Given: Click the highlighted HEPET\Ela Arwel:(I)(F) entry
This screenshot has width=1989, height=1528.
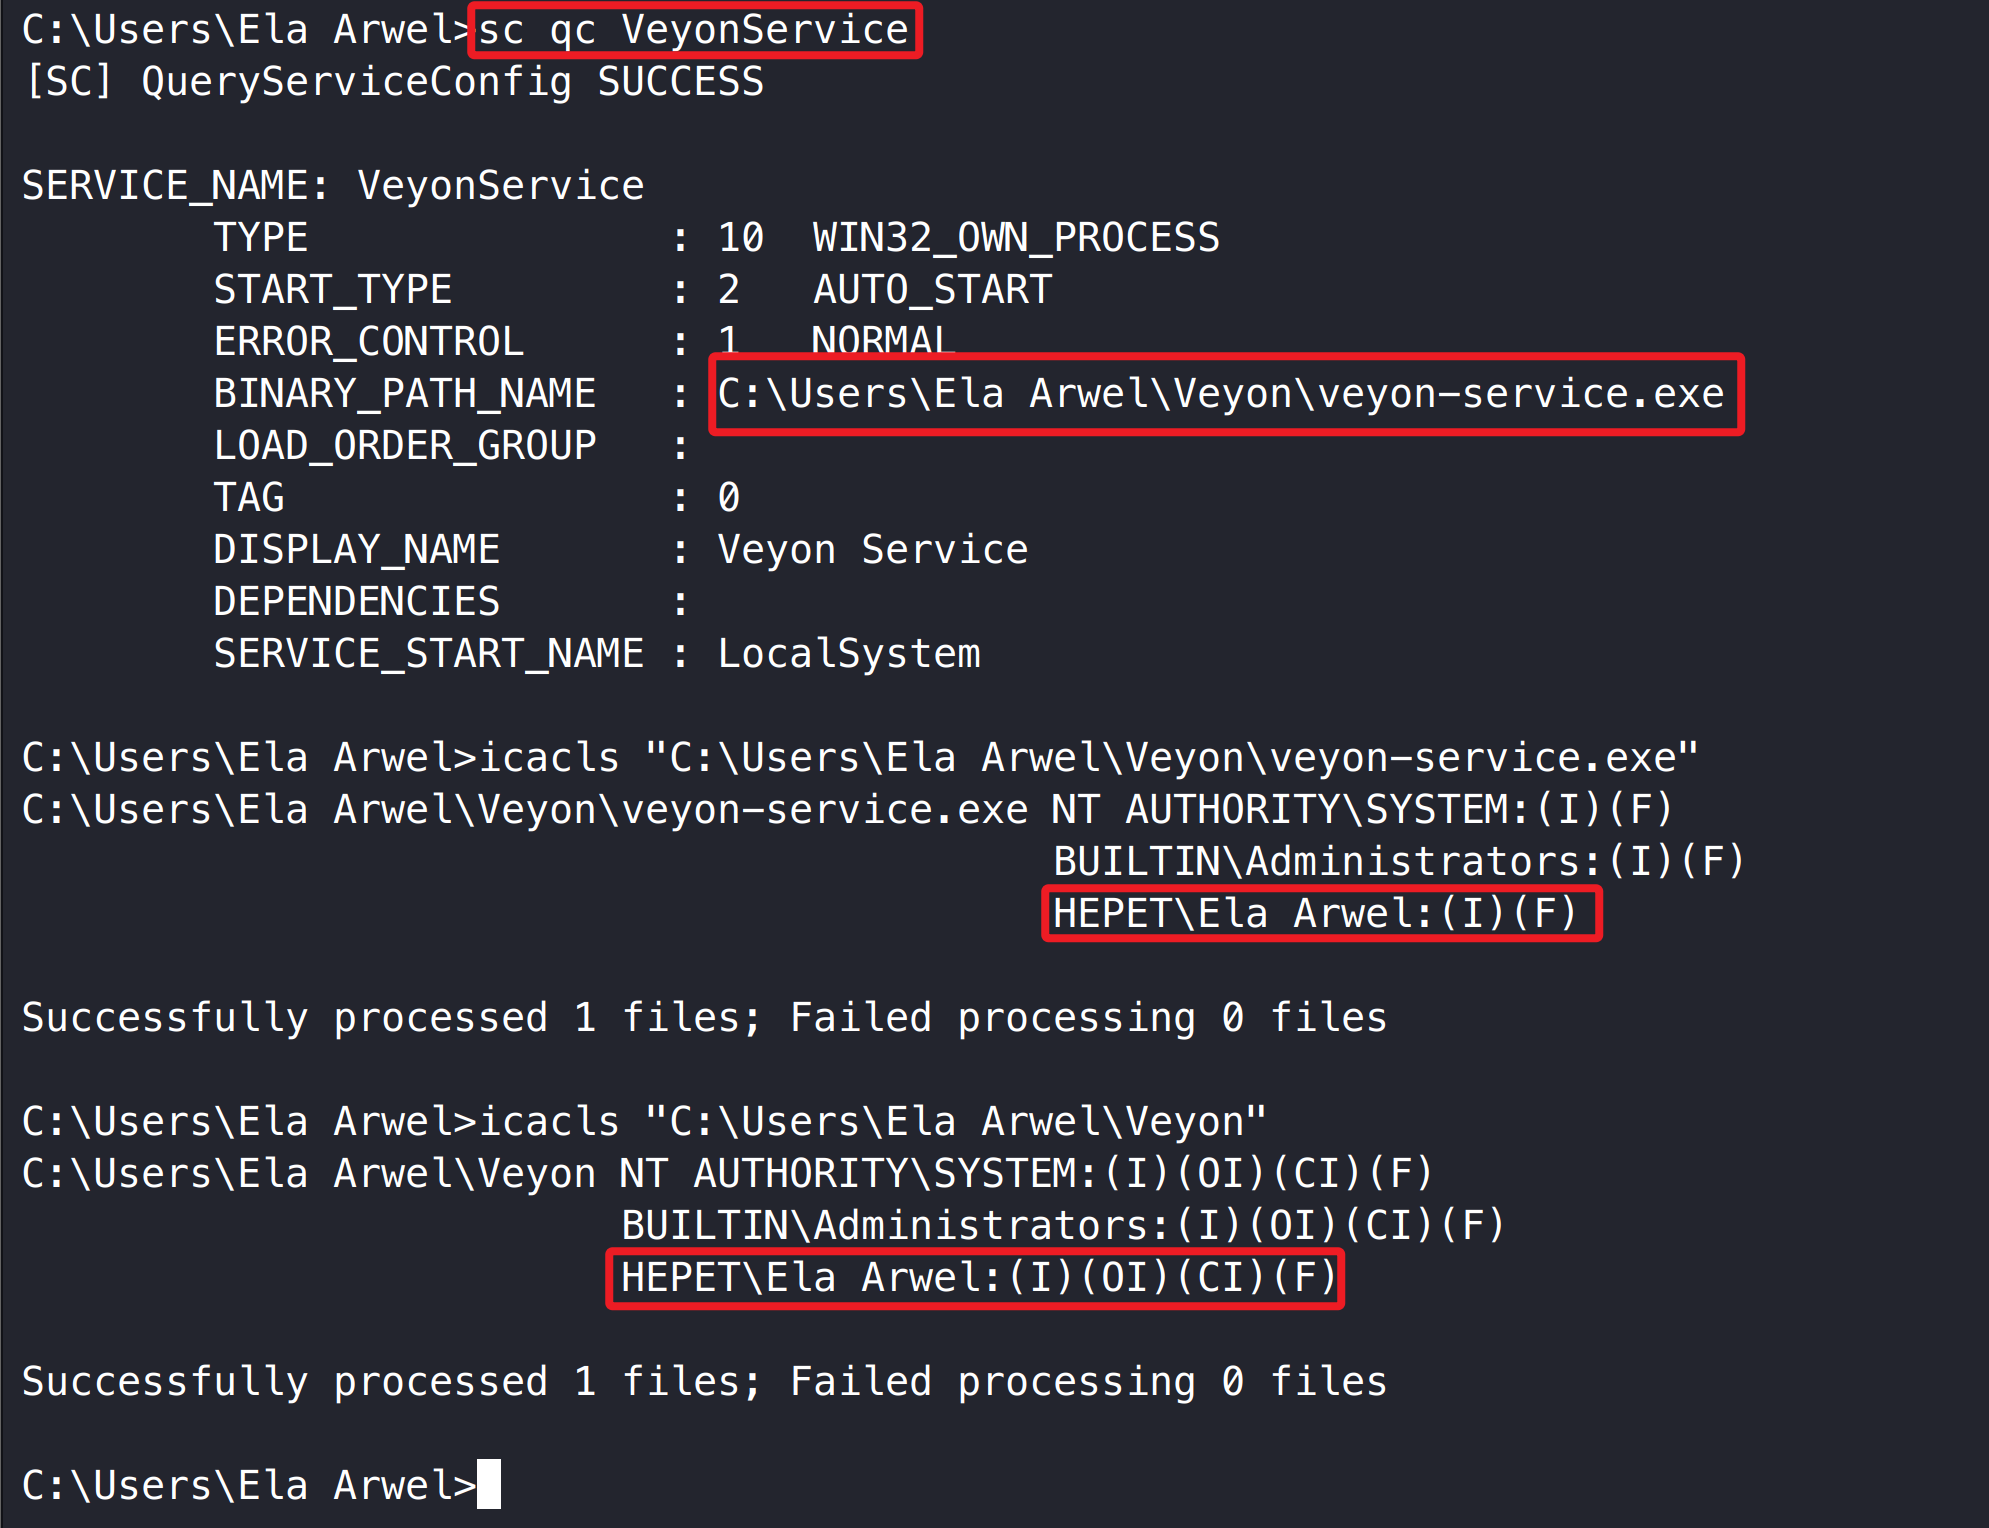Looking at the screenshot, I should click(x=1316, y=914).
